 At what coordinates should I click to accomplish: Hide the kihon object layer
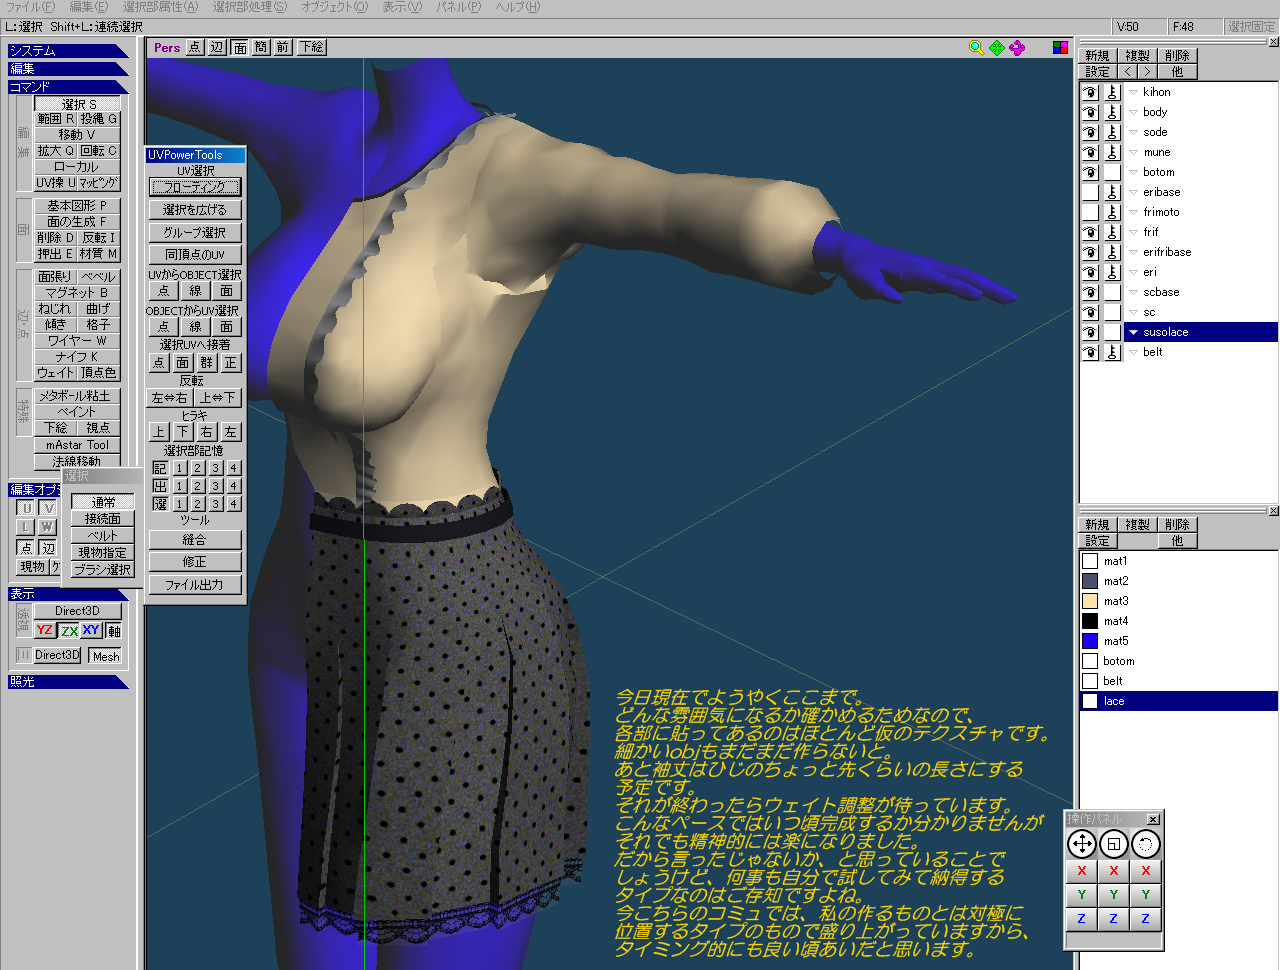click(x=1090, y=92)
